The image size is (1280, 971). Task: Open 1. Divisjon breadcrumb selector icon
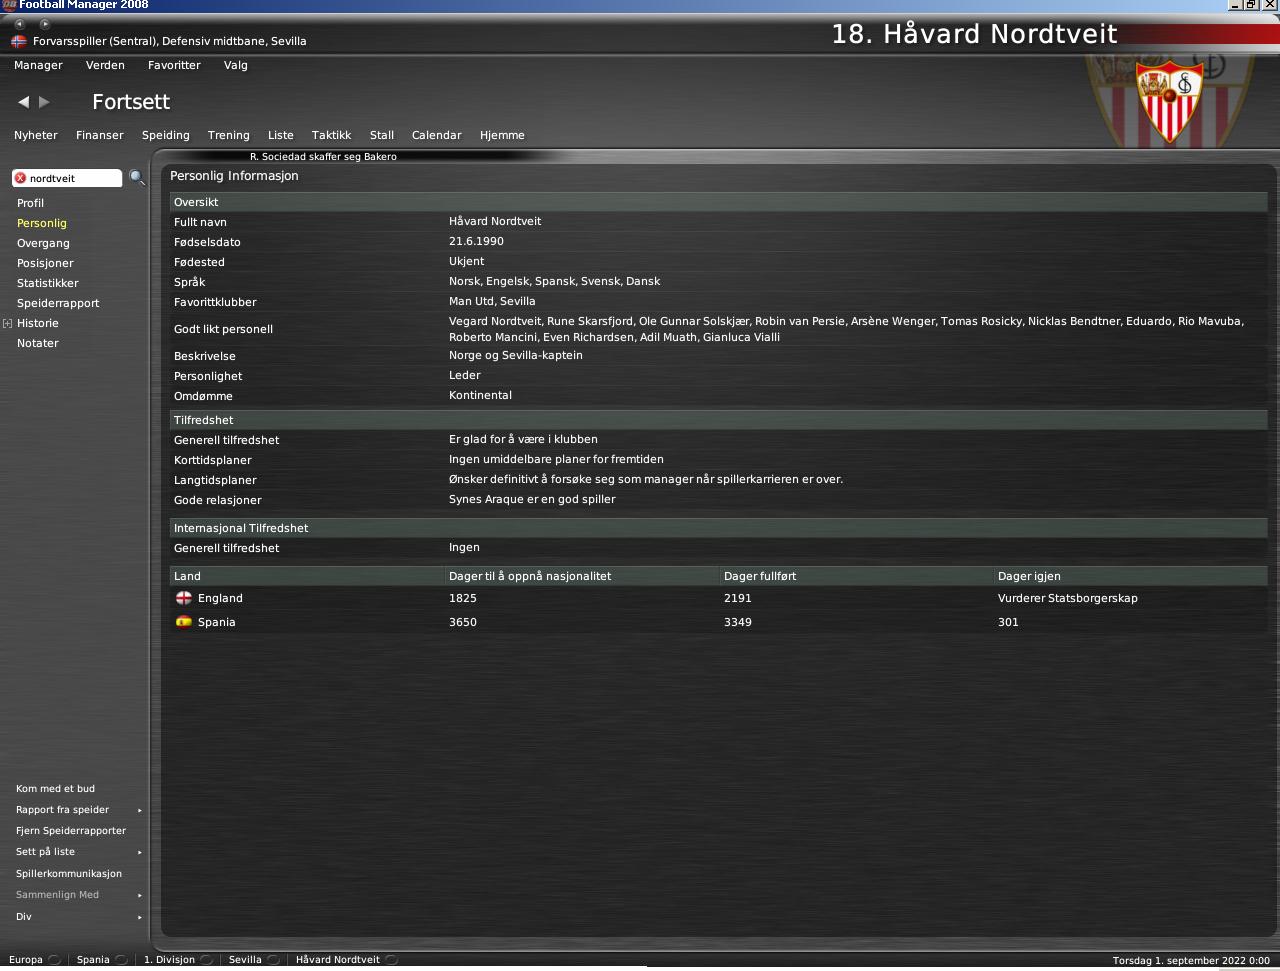click(x=206, y=960)
